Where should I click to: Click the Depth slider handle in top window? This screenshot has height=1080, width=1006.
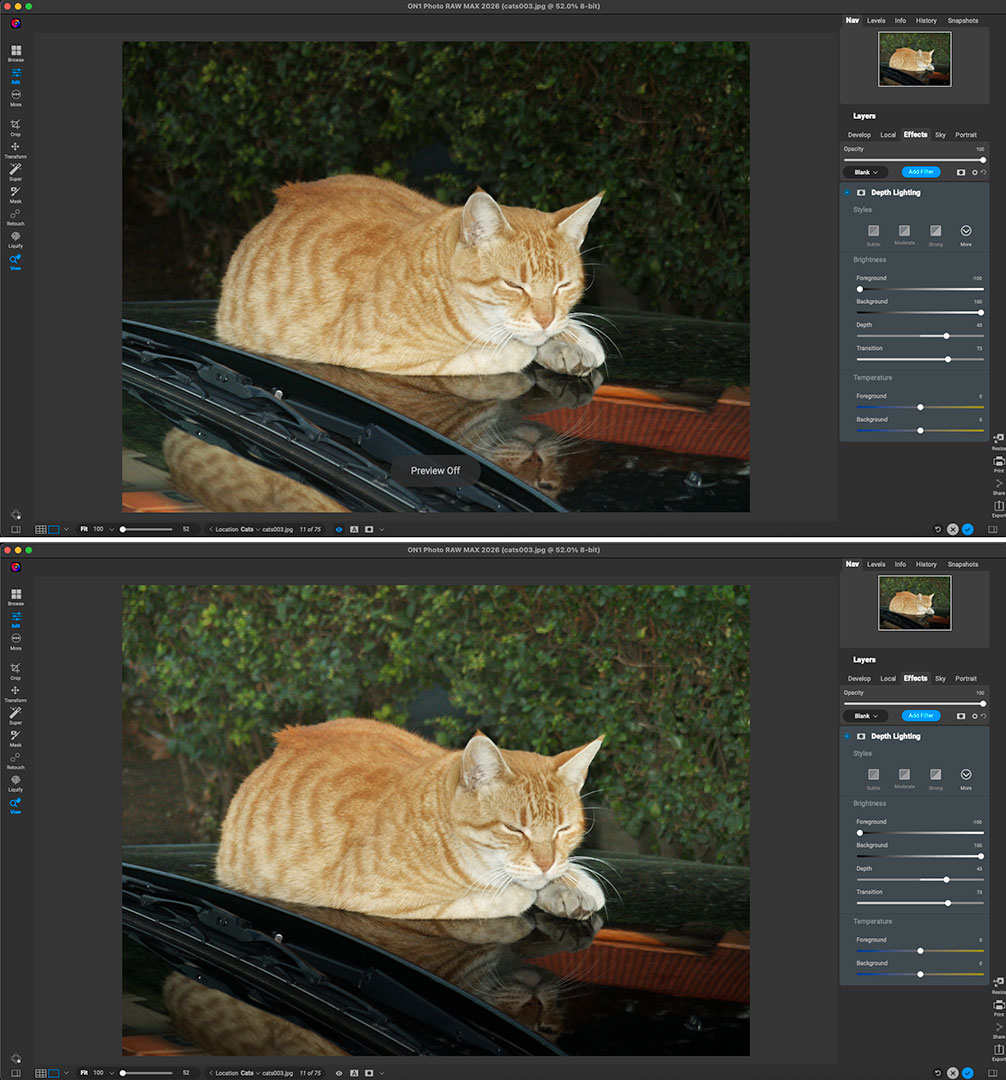pyautogui.click(x=946, y=336)
